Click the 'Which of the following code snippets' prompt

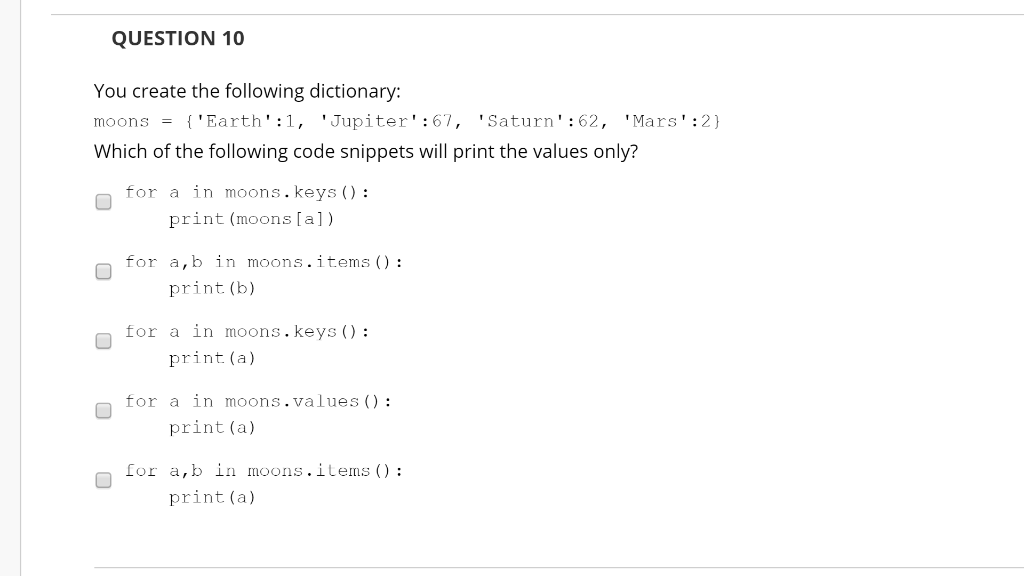pyautogui.click(x=366, y=152)
